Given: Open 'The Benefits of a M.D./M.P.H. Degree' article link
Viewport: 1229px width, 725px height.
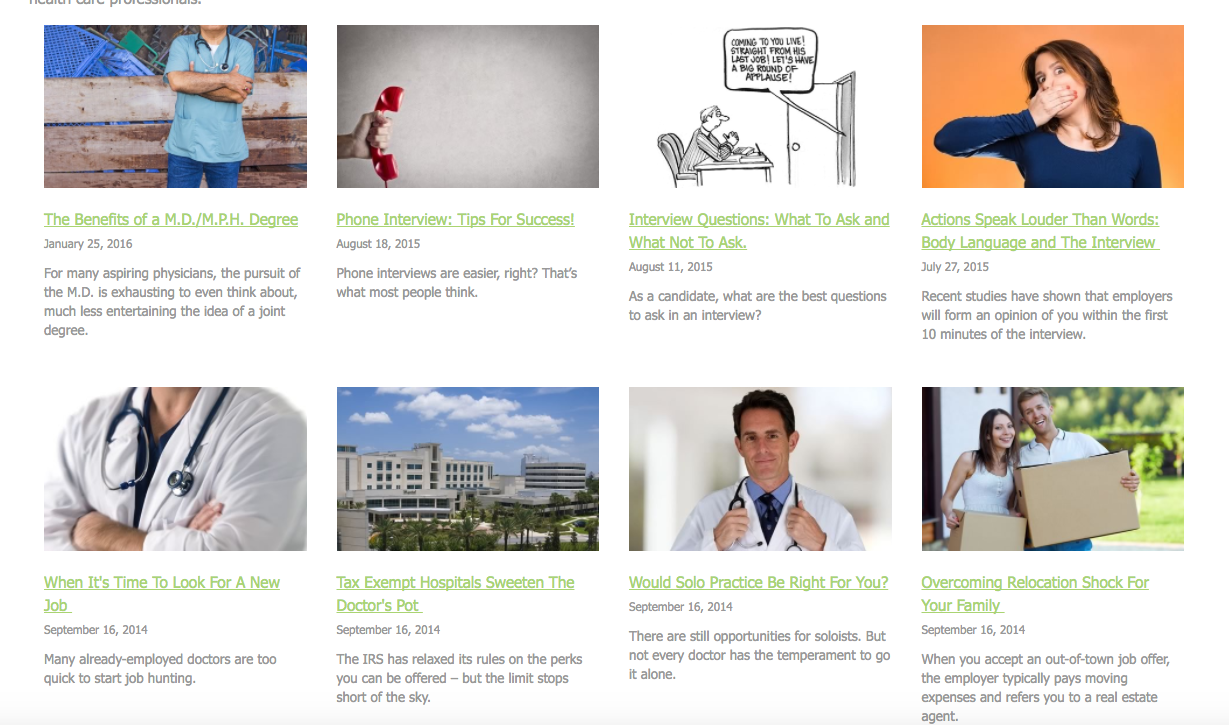Looking at the screenshot, I should [x=171, y=220].
